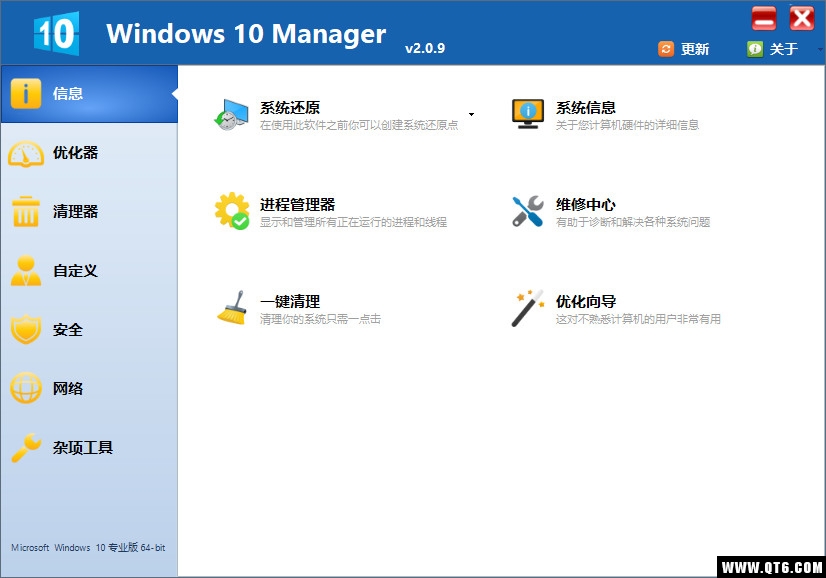Screen dimensions: 826x578
Task: Click the 系统还原 monitor-with-clock icon
Action: pyautogui.click(x=231, y=114)
